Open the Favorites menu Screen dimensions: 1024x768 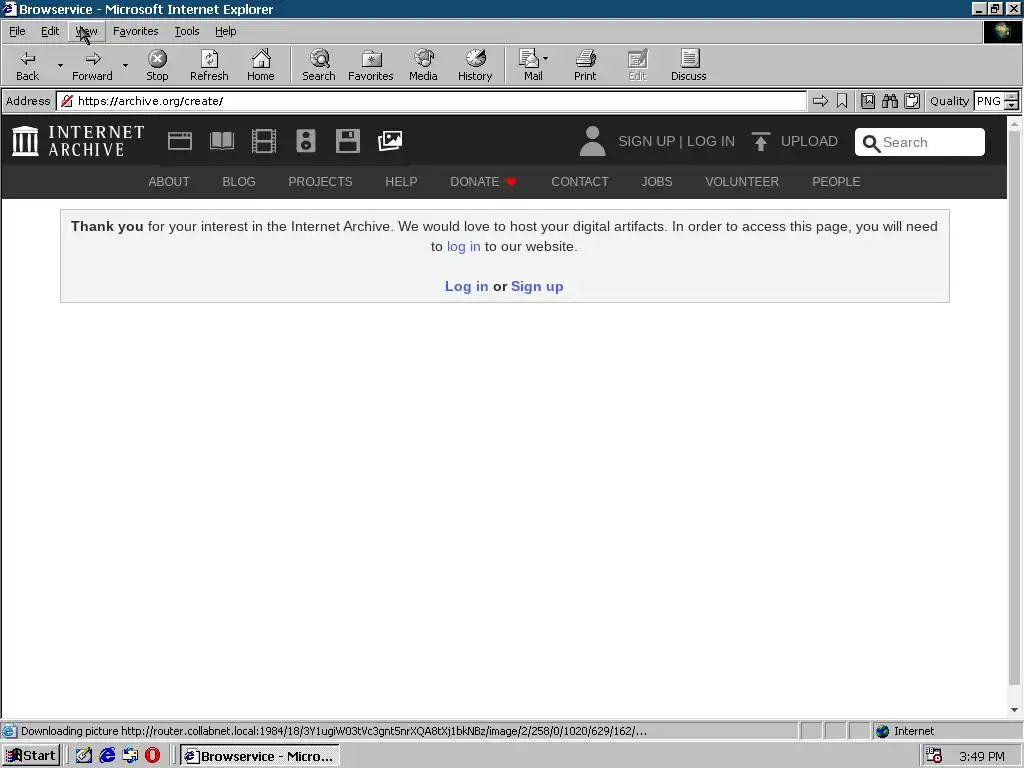point(135,31)
